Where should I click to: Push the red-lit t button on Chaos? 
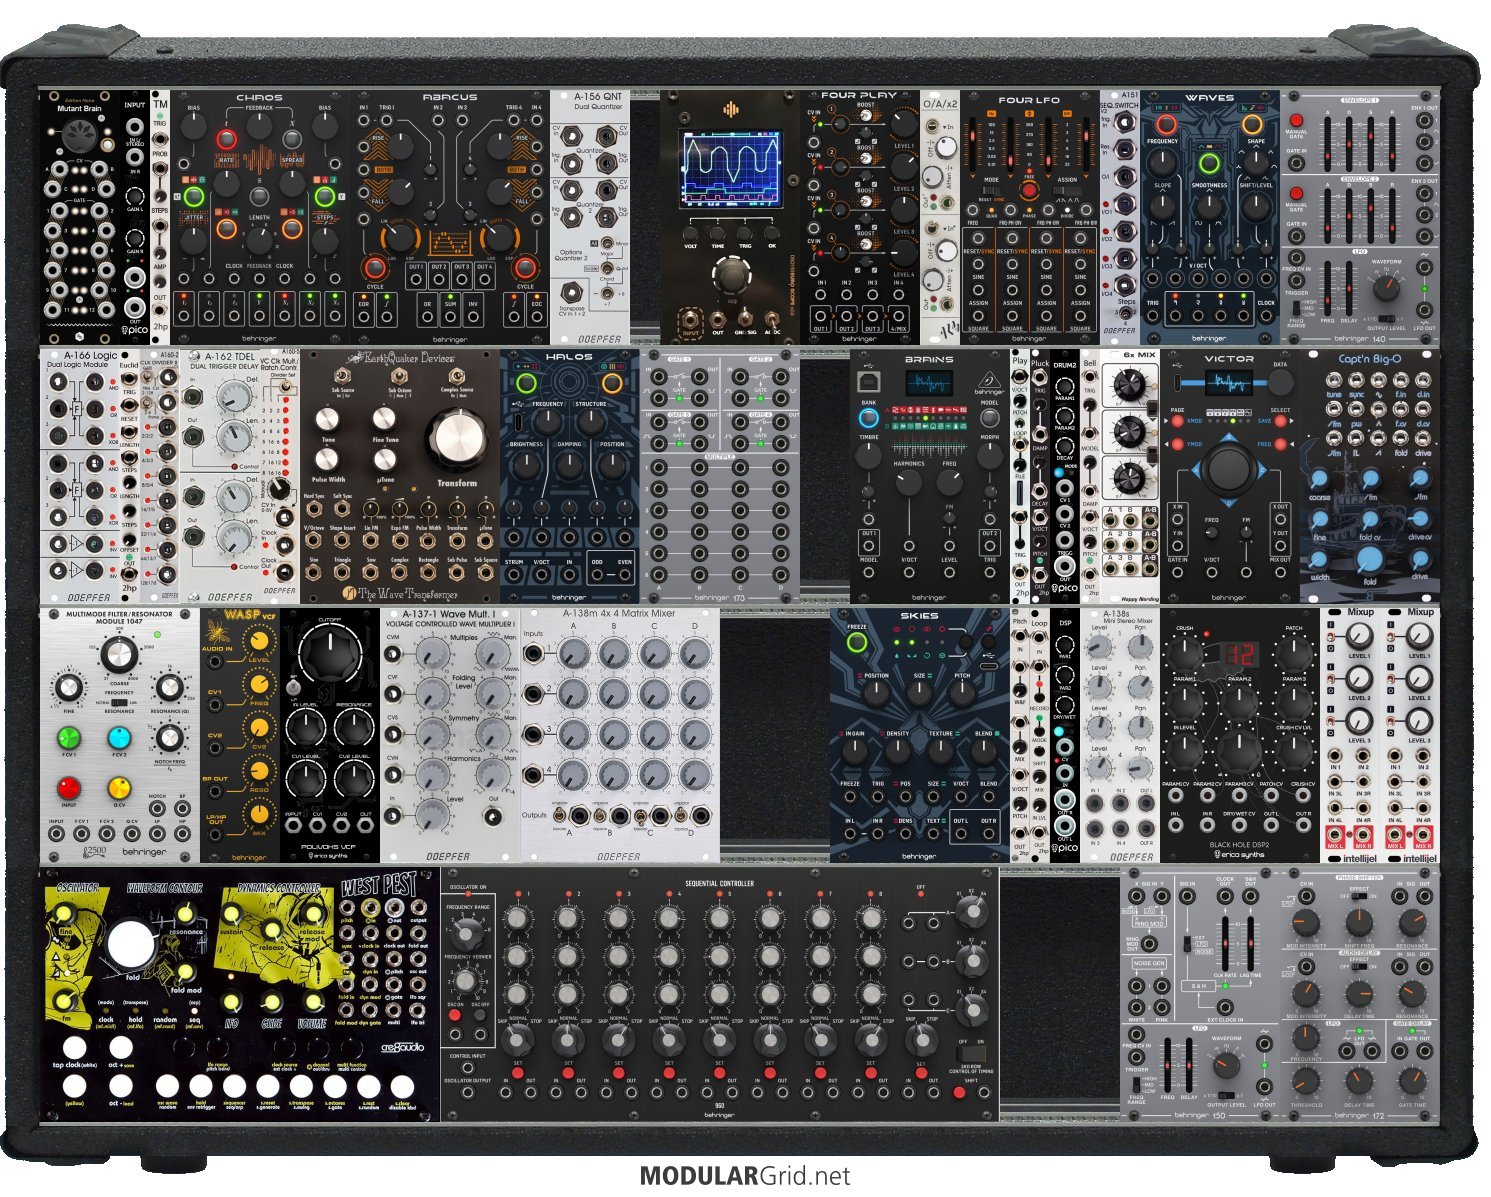(x=227, y=140)
